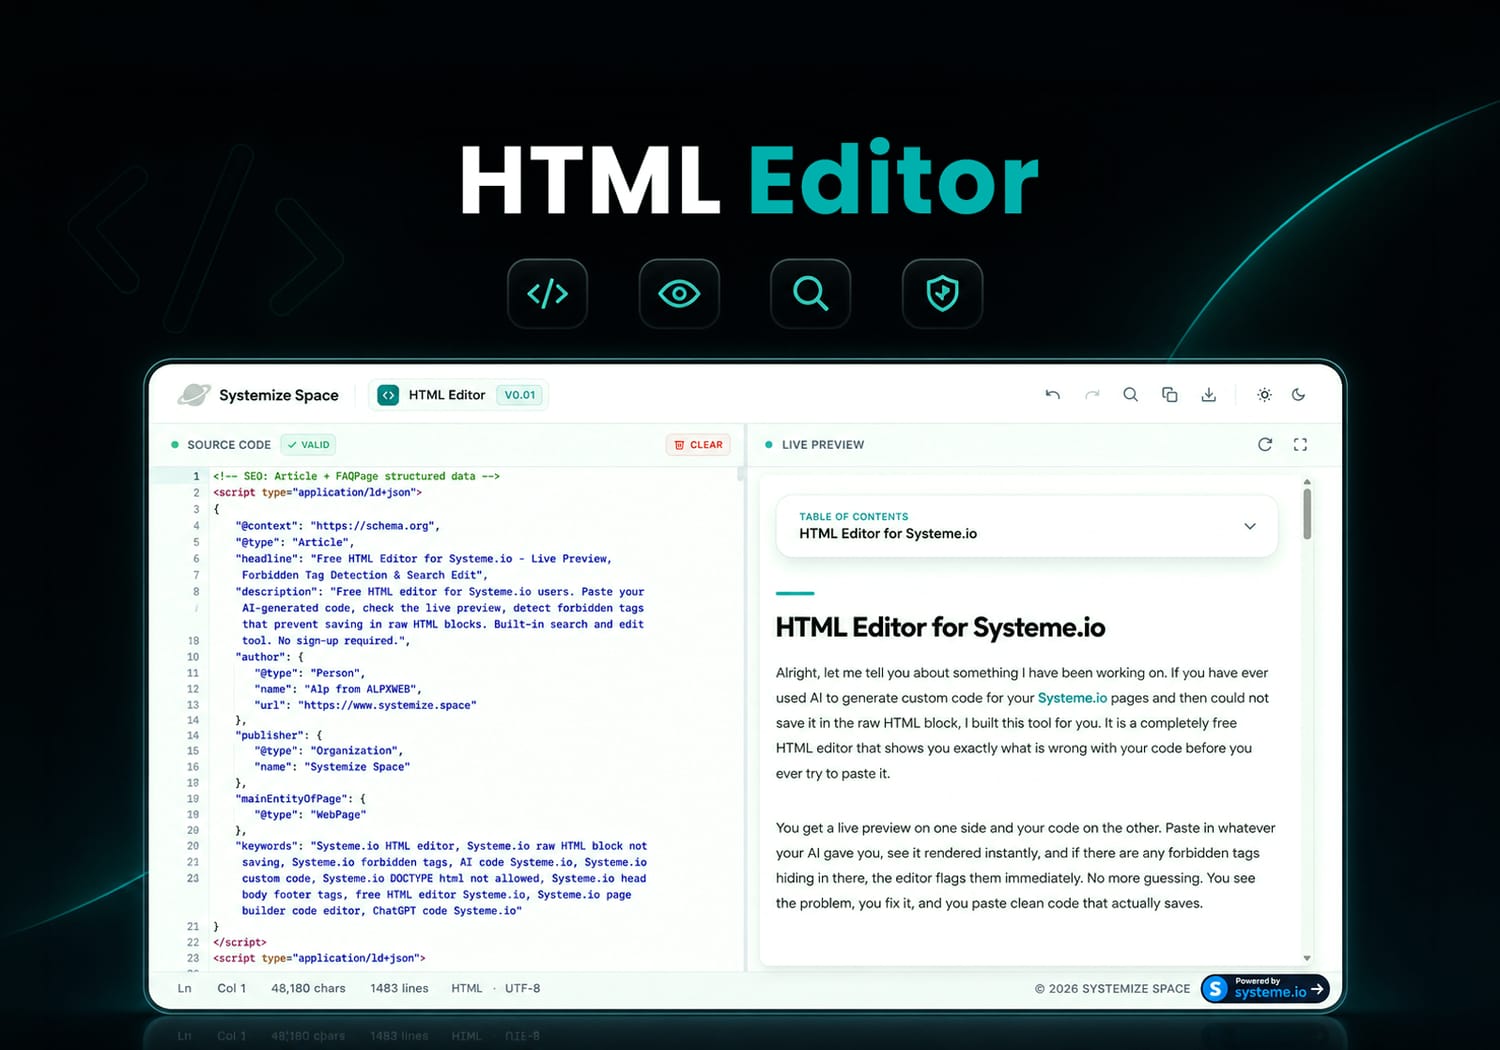Click the teal code icon beside HTML Editor label
Screen dimensions: 1500x1050
(x=388, y=395)
